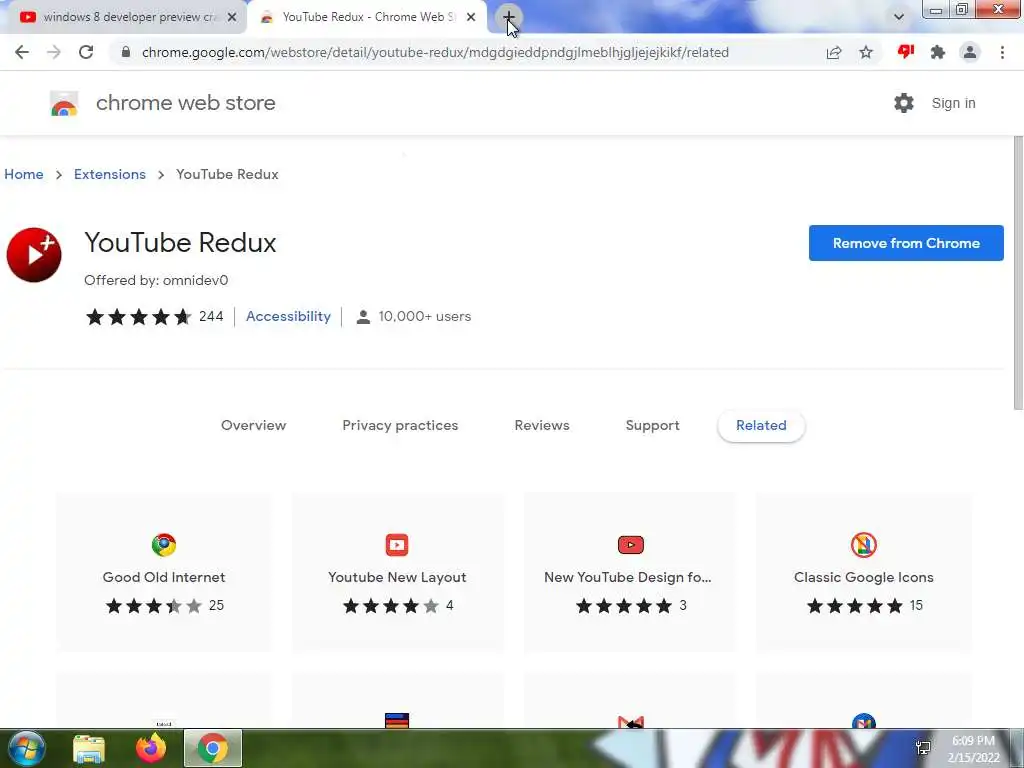Screen dimensions: 1024x768
Task: Click the YouTube Redux extension icon
Action: click(34, 255)
